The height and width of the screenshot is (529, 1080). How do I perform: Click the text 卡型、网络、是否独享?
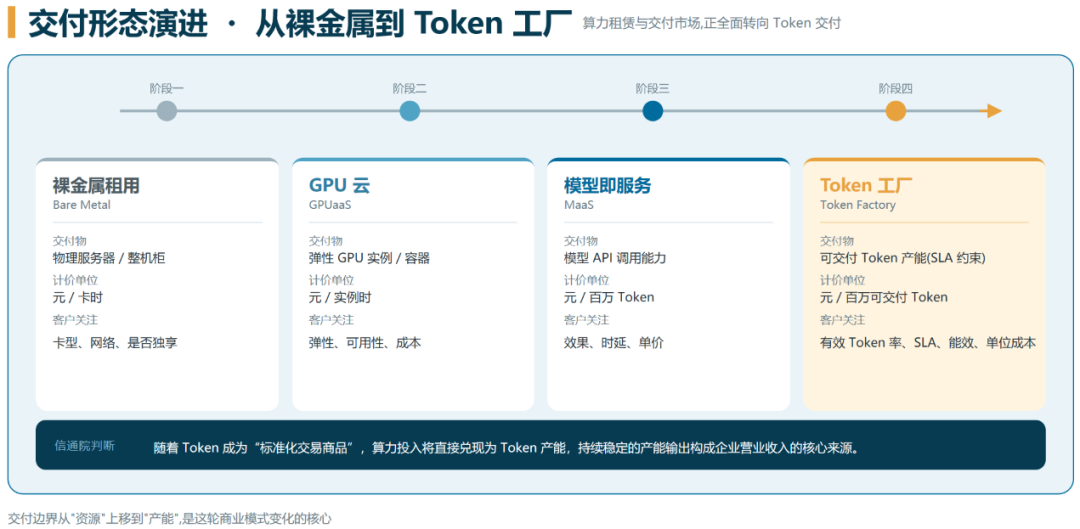coord(115,342)
